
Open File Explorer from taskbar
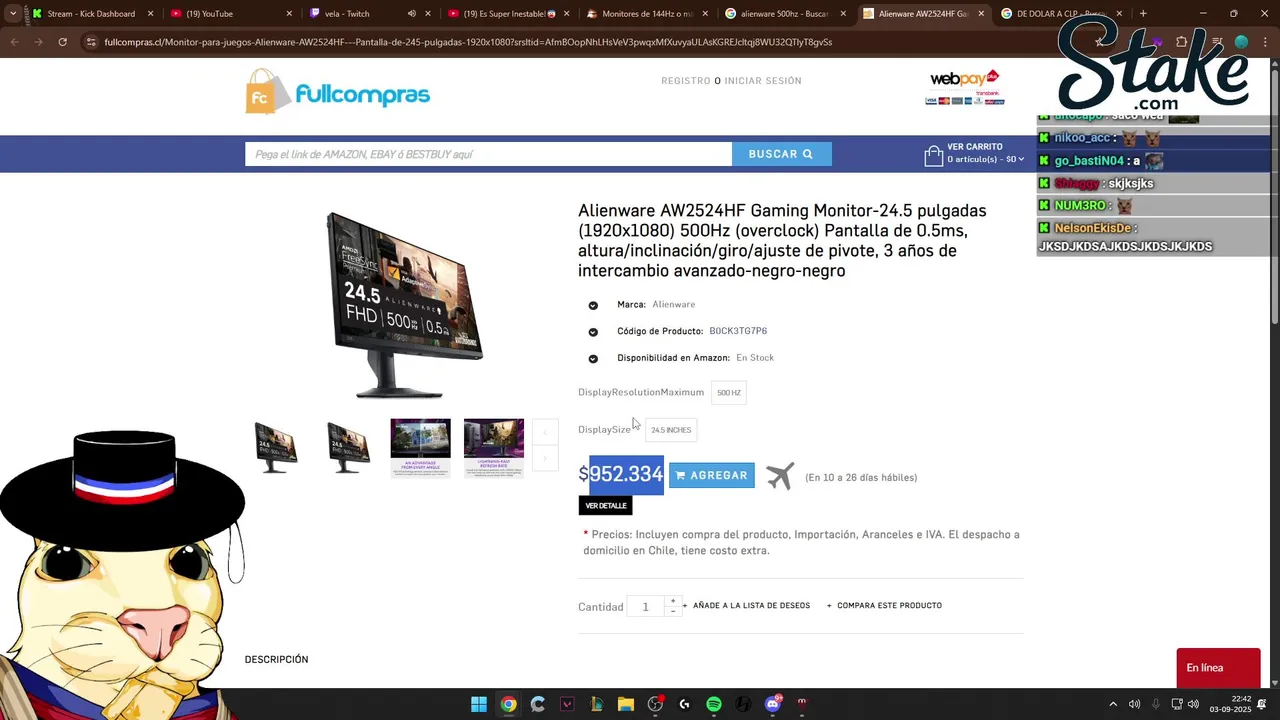click(626, 704)
